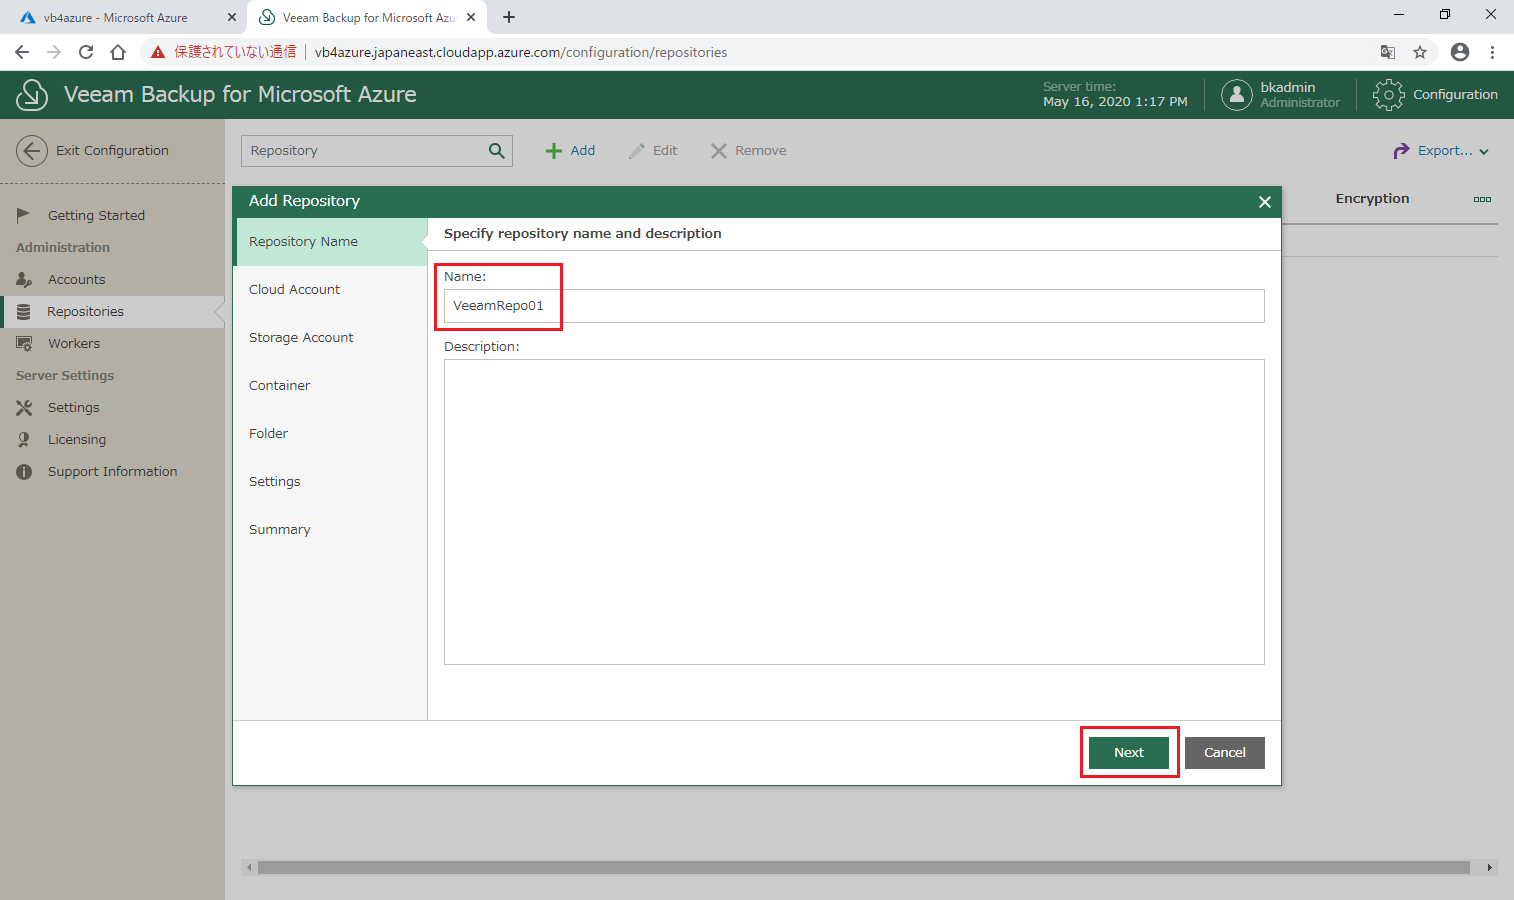Click the Exit Configuration back arrow icon
Viewport: 1514px width, 900px height.
[x=32, y=151]
